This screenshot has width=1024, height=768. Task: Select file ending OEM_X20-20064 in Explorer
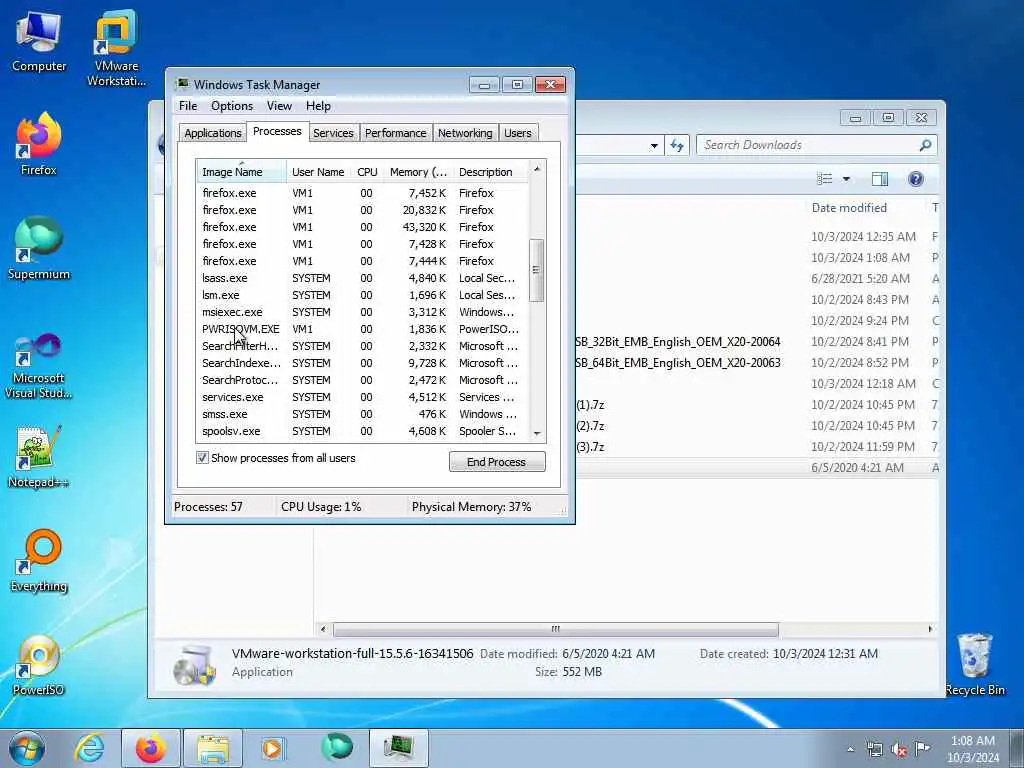pos(679,342)
